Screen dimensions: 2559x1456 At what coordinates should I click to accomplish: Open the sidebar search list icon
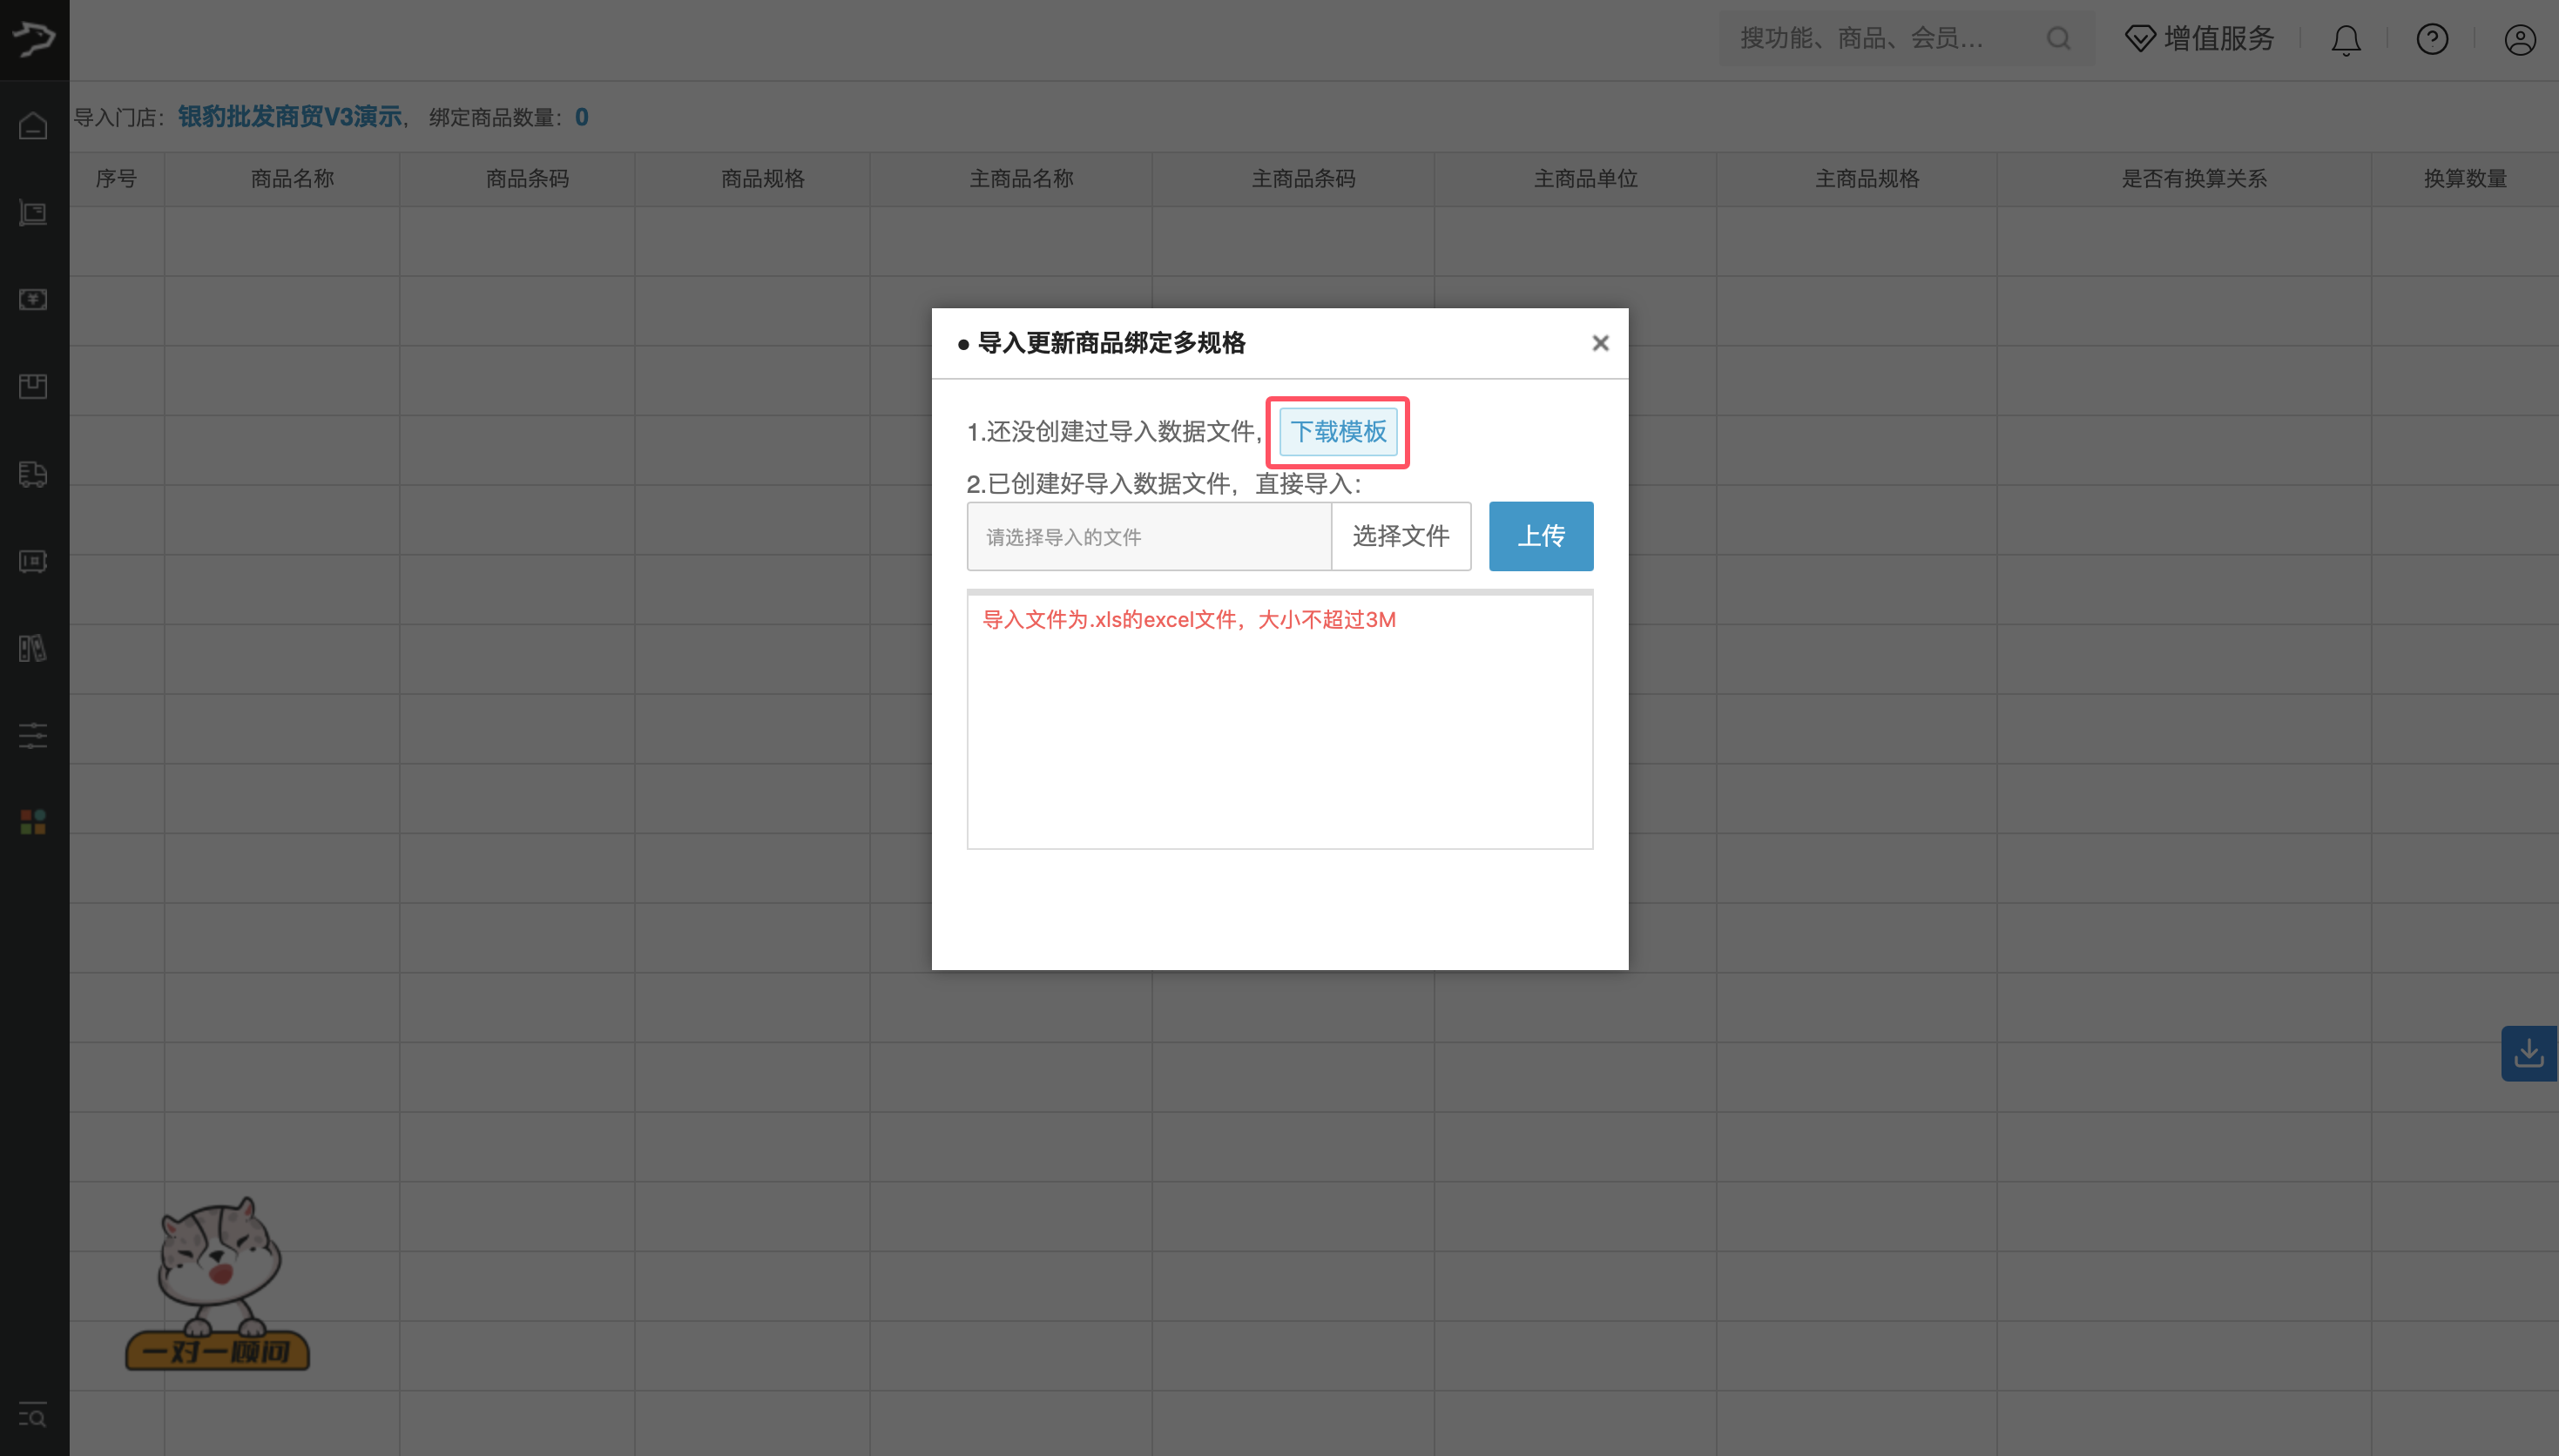33,1415
